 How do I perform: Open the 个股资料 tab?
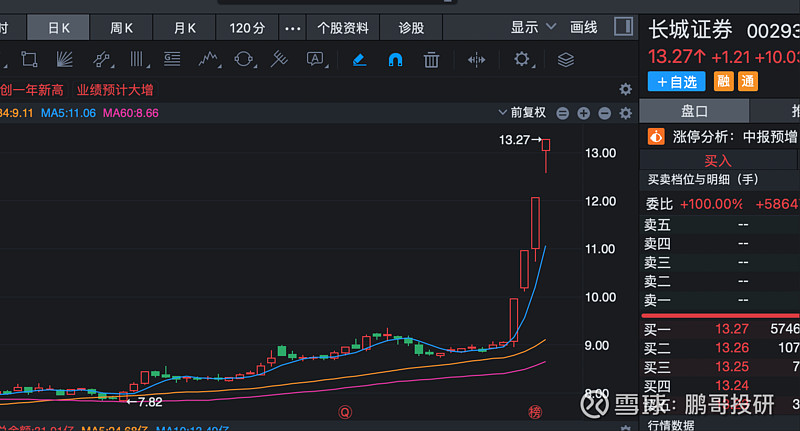pyautogui.click(x=343, y=28)
